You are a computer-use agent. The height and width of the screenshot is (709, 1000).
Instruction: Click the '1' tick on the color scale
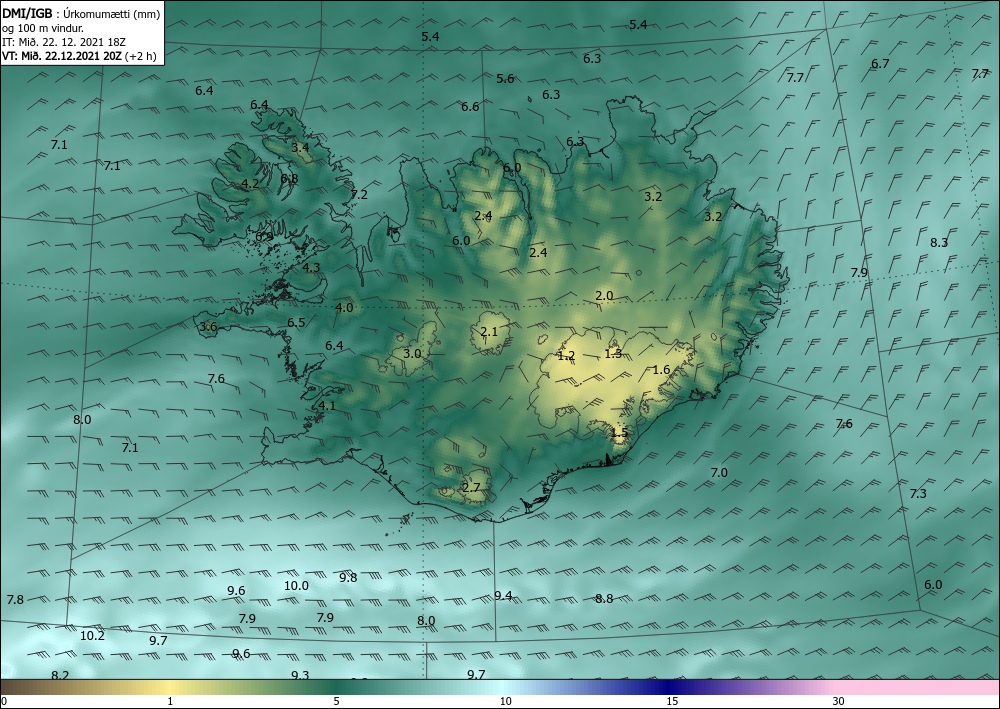pyautogui.click(x=170, y=701)
